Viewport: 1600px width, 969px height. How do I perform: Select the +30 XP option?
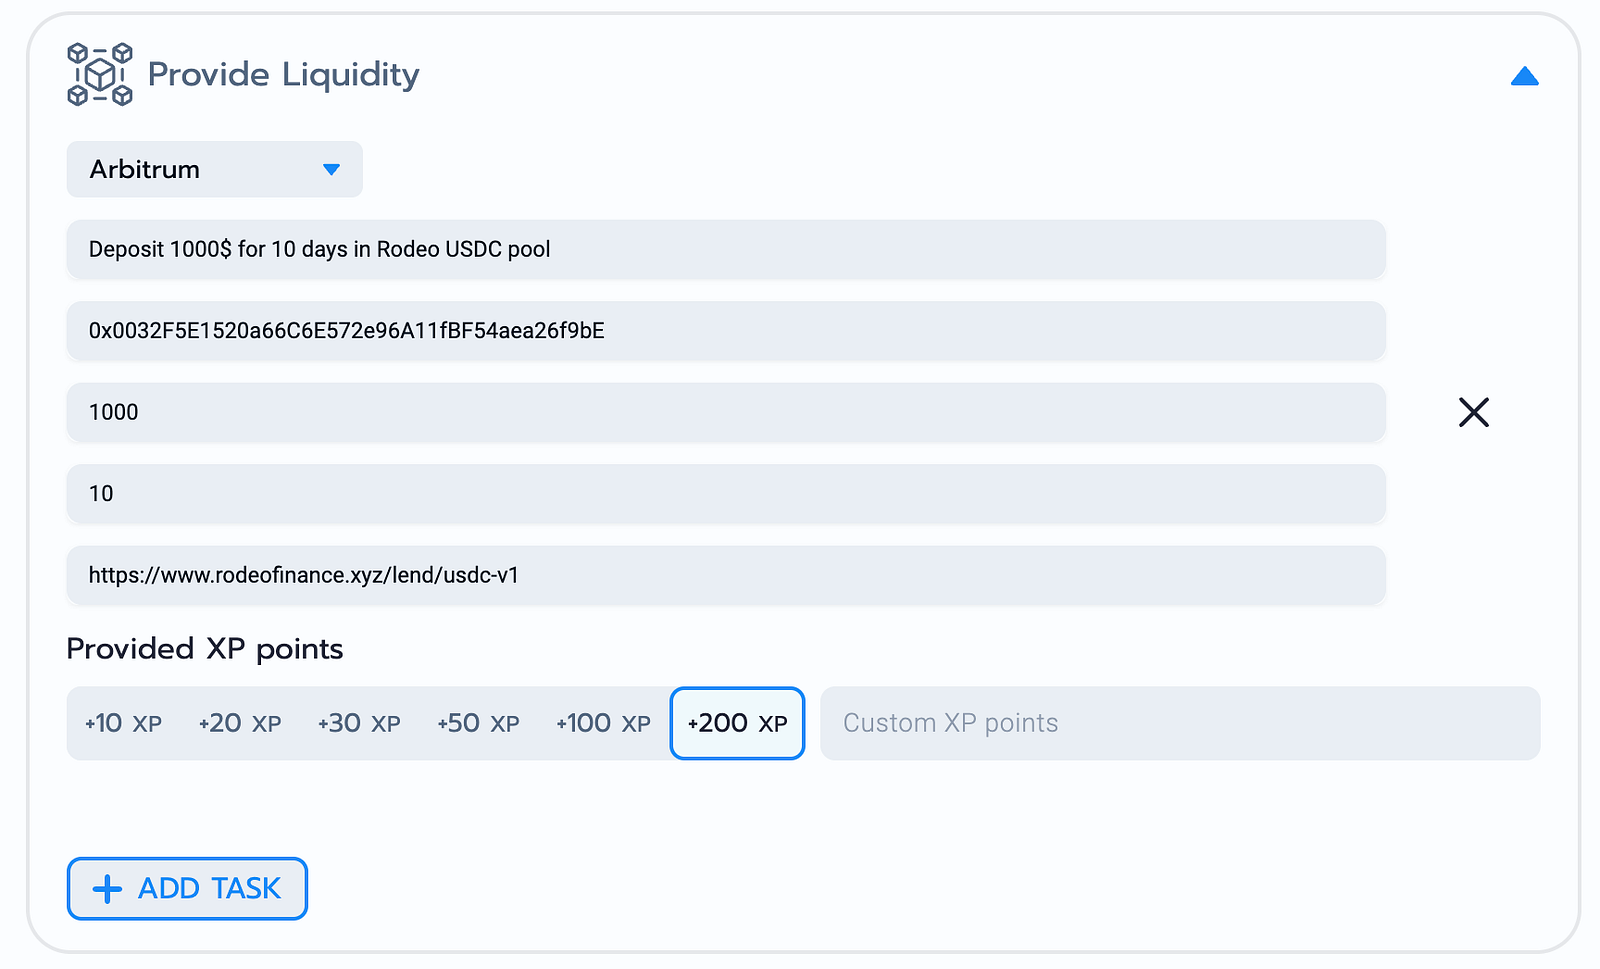pyautogui.click(x=359, y=723)
